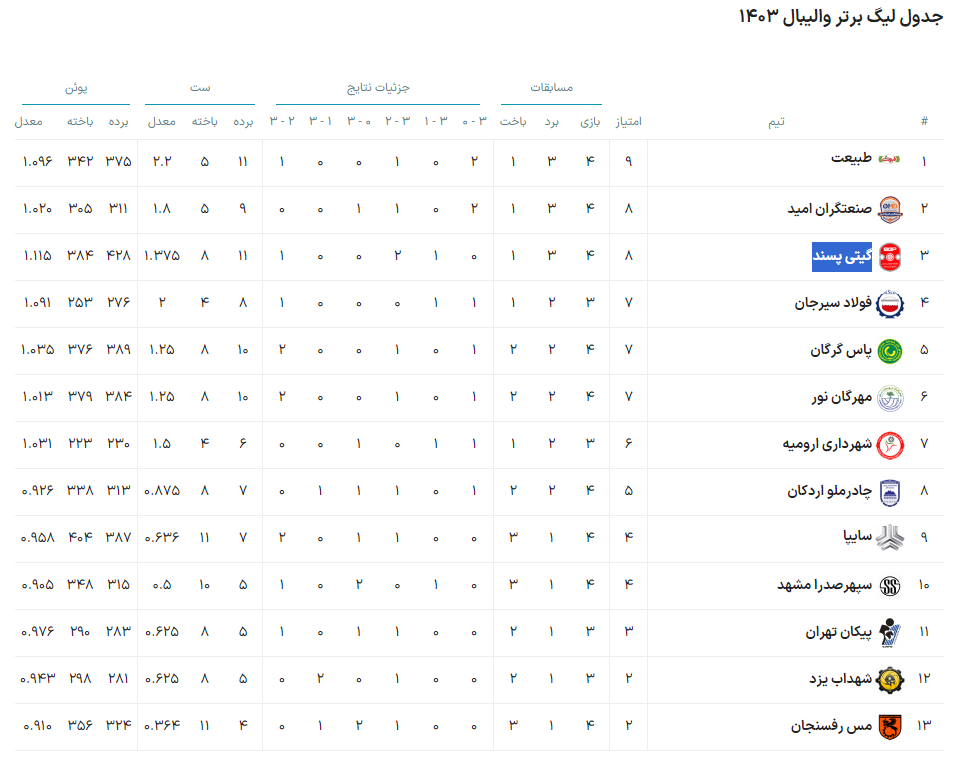Click the برد column header
The image size is (958, 765).
click(x=552, y=122)
